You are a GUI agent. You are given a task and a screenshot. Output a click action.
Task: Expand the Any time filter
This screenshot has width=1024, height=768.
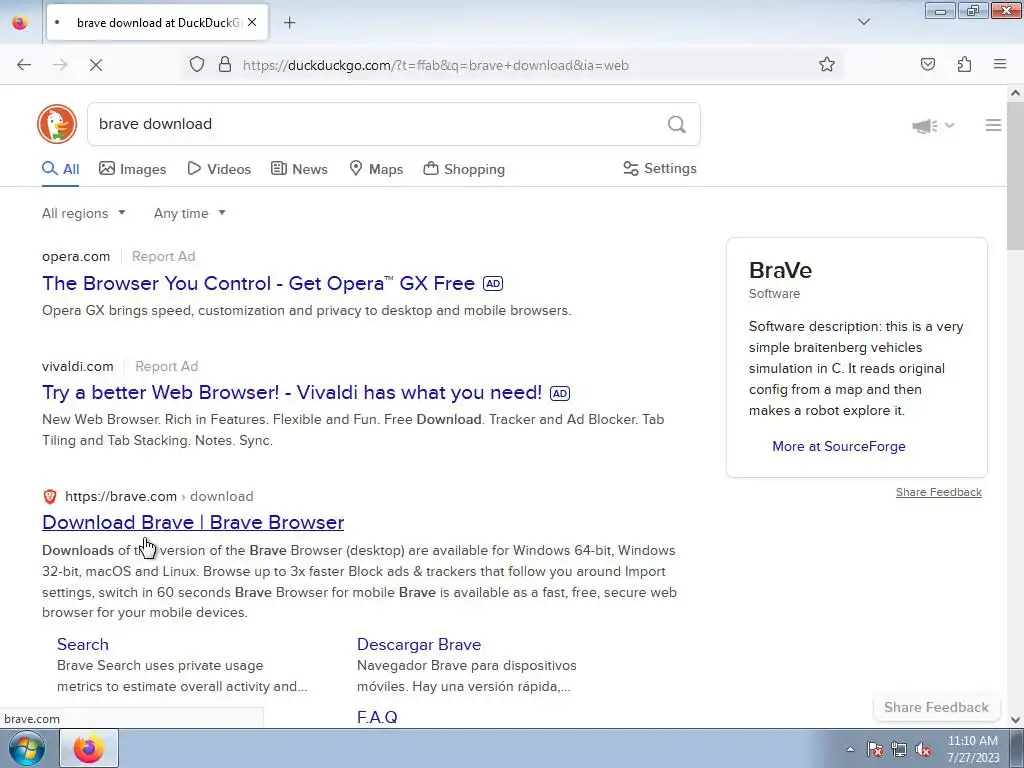click(189, 214)
